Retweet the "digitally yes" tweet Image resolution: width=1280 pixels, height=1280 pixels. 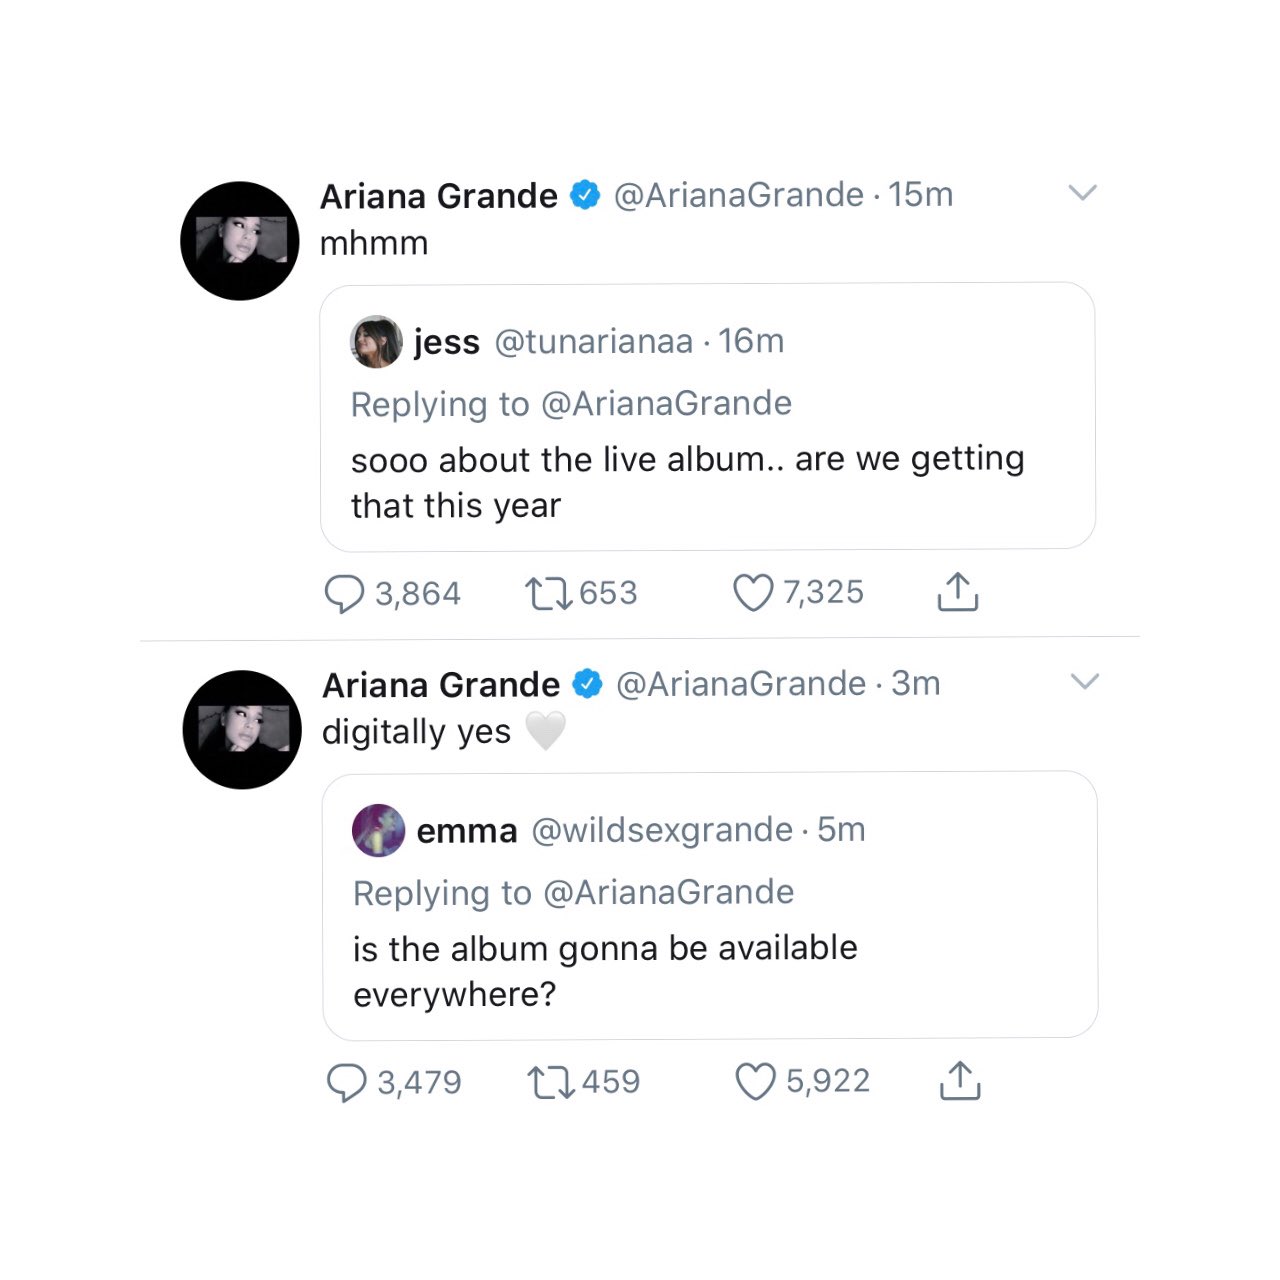[551, 1082]
